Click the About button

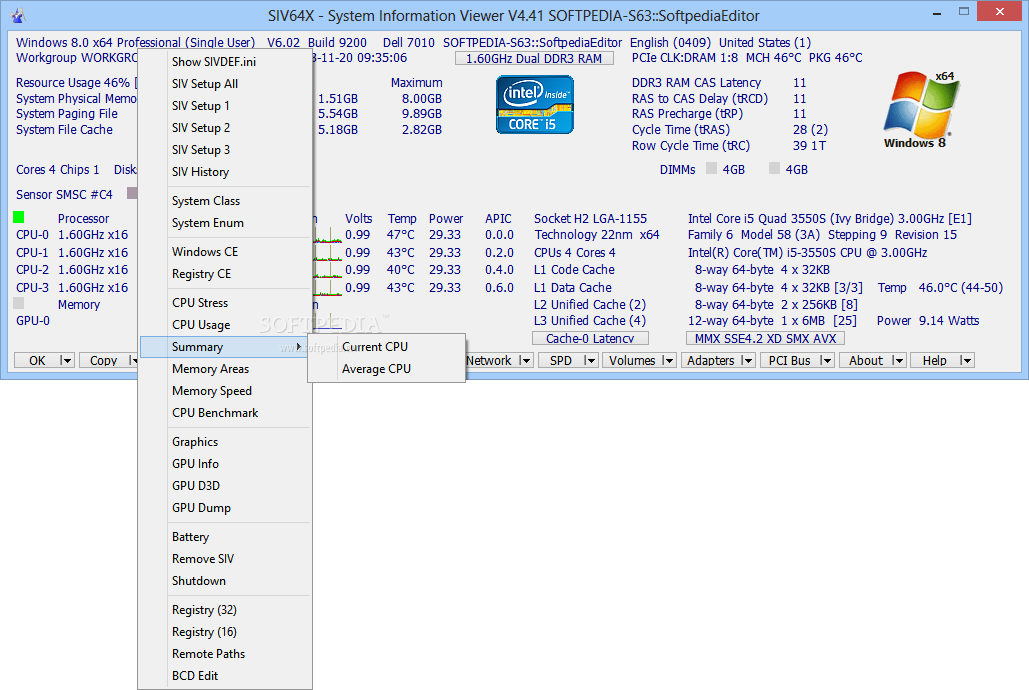[866, 360]
